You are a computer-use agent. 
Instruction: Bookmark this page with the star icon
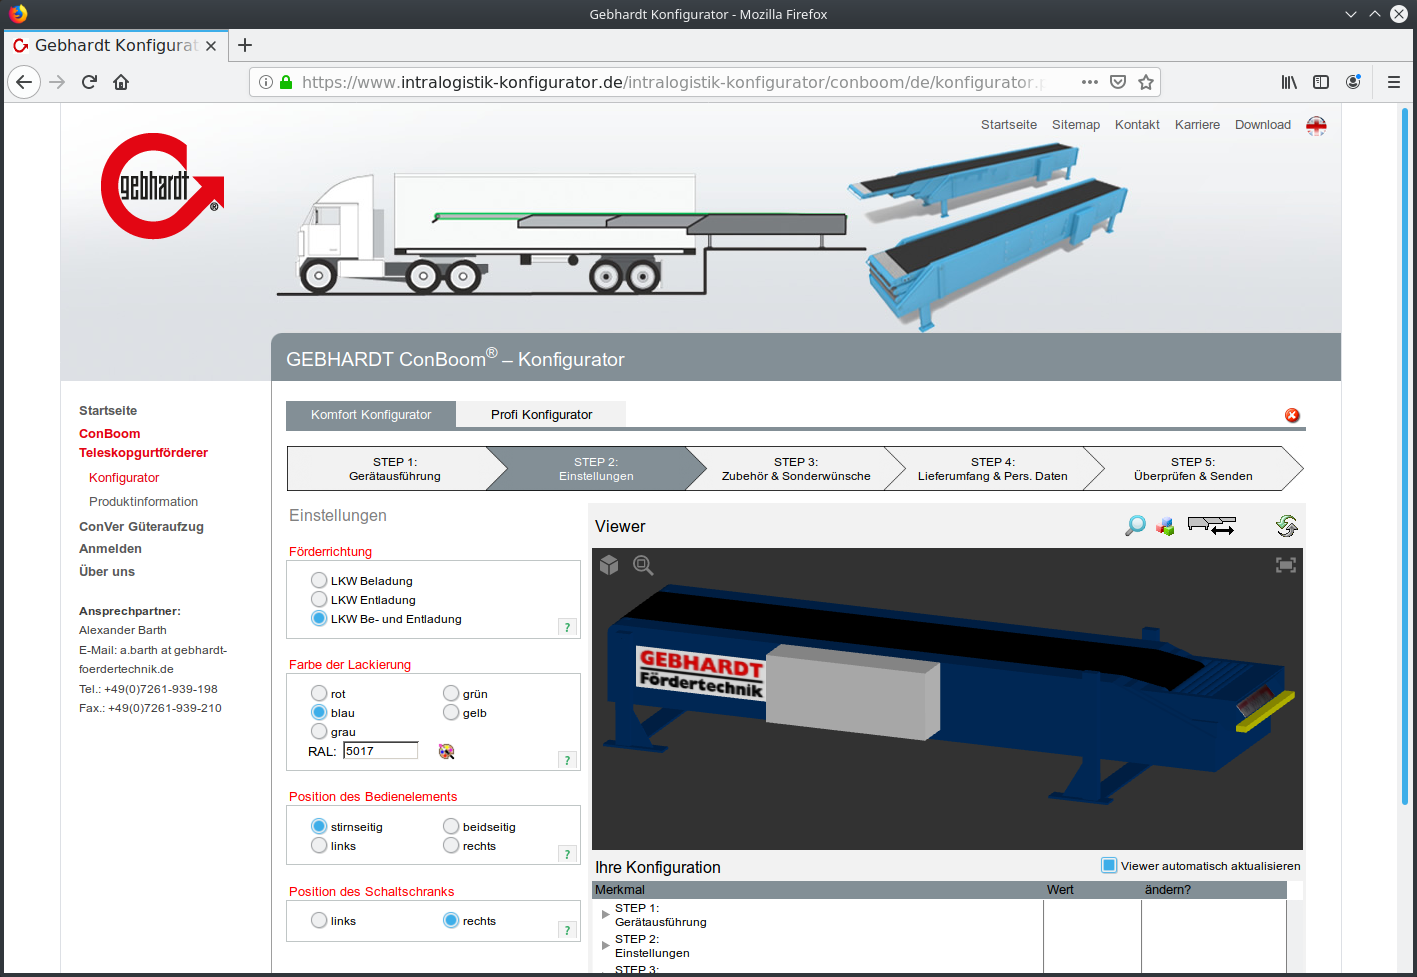click(x=1146, y=82)
